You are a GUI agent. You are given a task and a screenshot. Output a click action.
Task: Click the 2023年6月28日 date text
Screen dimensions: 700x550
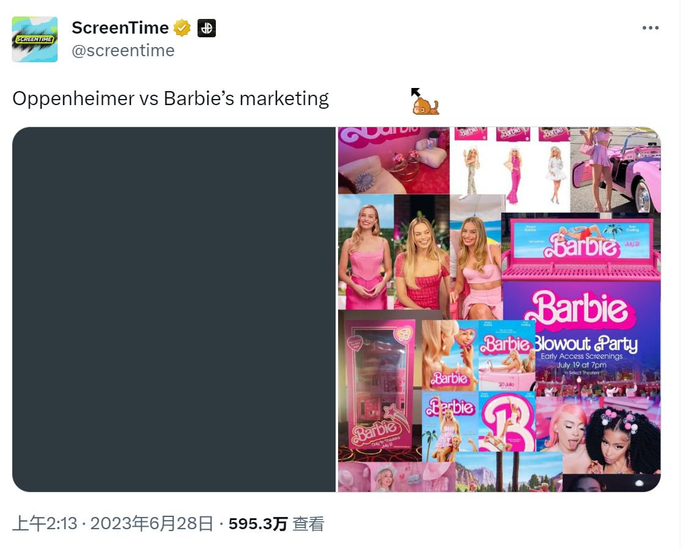click(x=152, y=524)
